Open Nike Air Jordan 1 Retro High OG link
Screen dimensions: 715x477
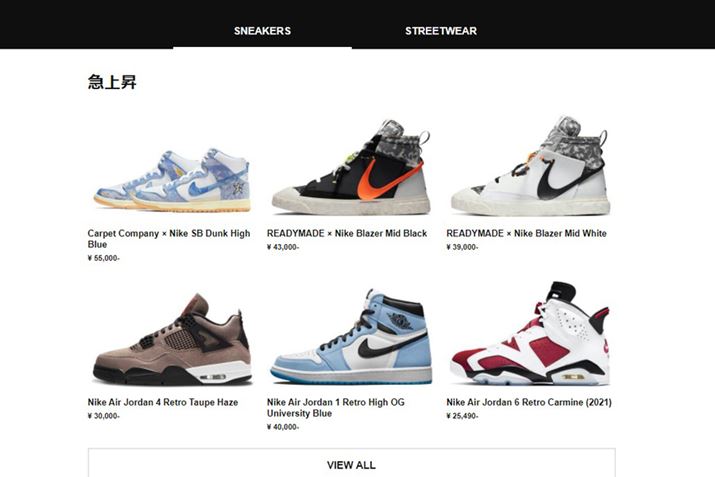[336, 408]
